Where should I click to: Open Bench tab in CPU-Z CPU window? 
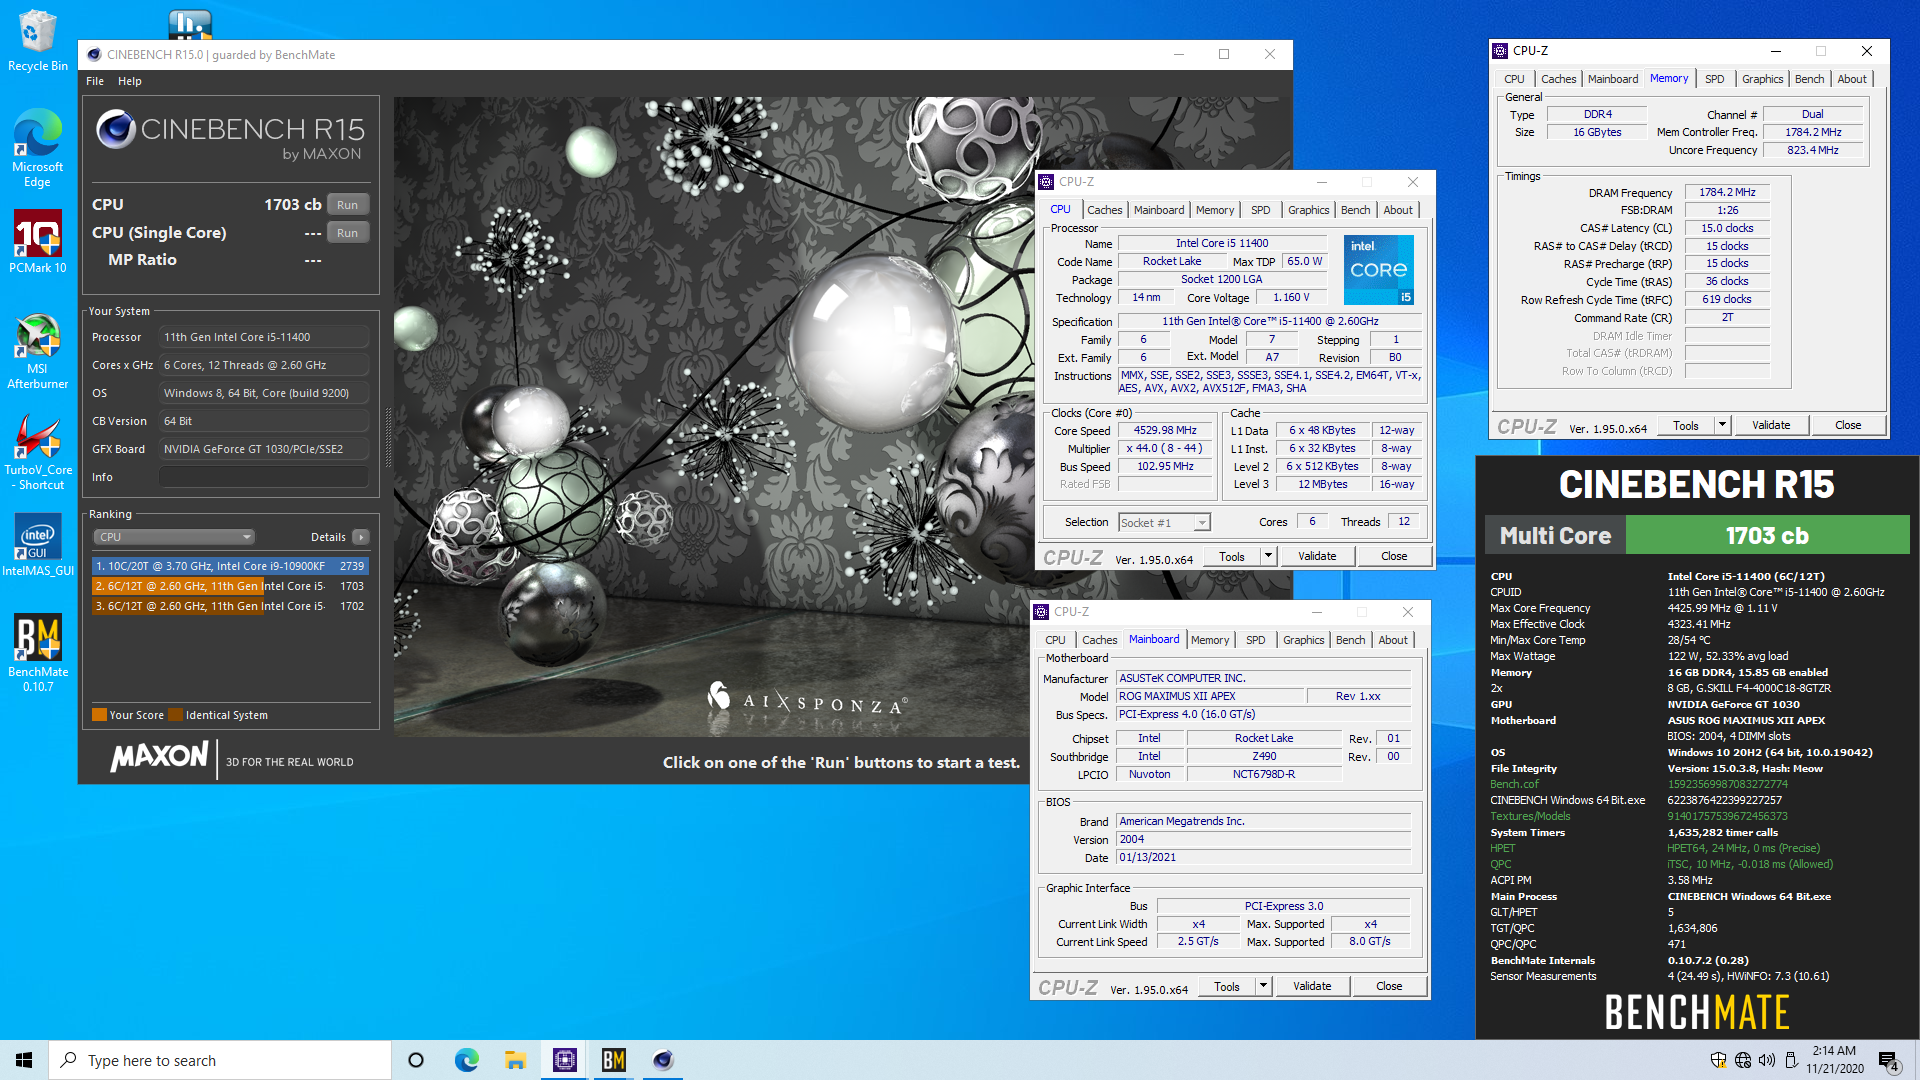point(1355,210)
